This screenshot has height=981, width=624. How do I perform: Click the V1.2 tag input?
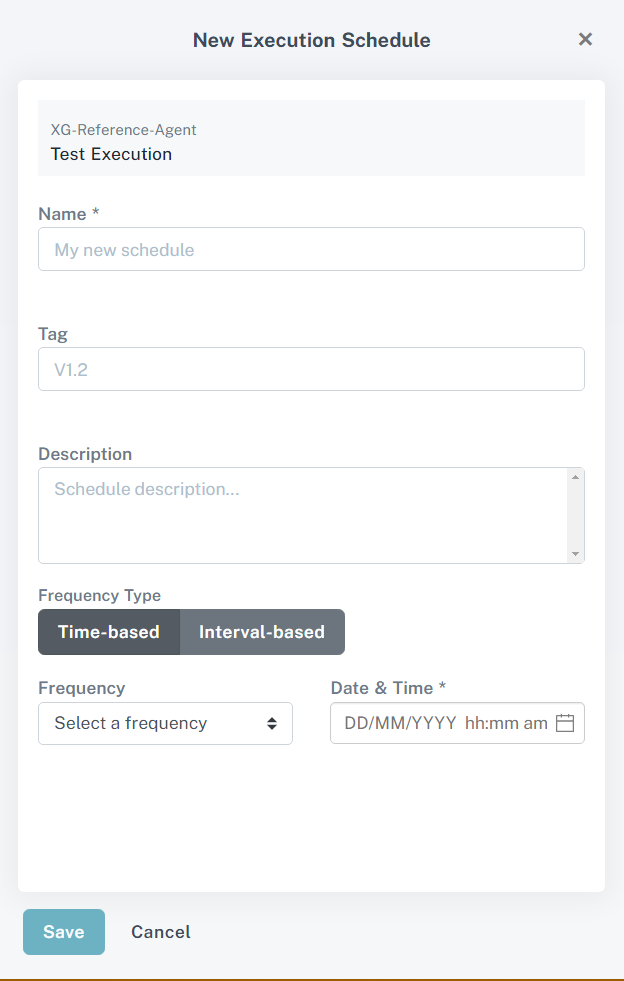click(x=311, y=368)
